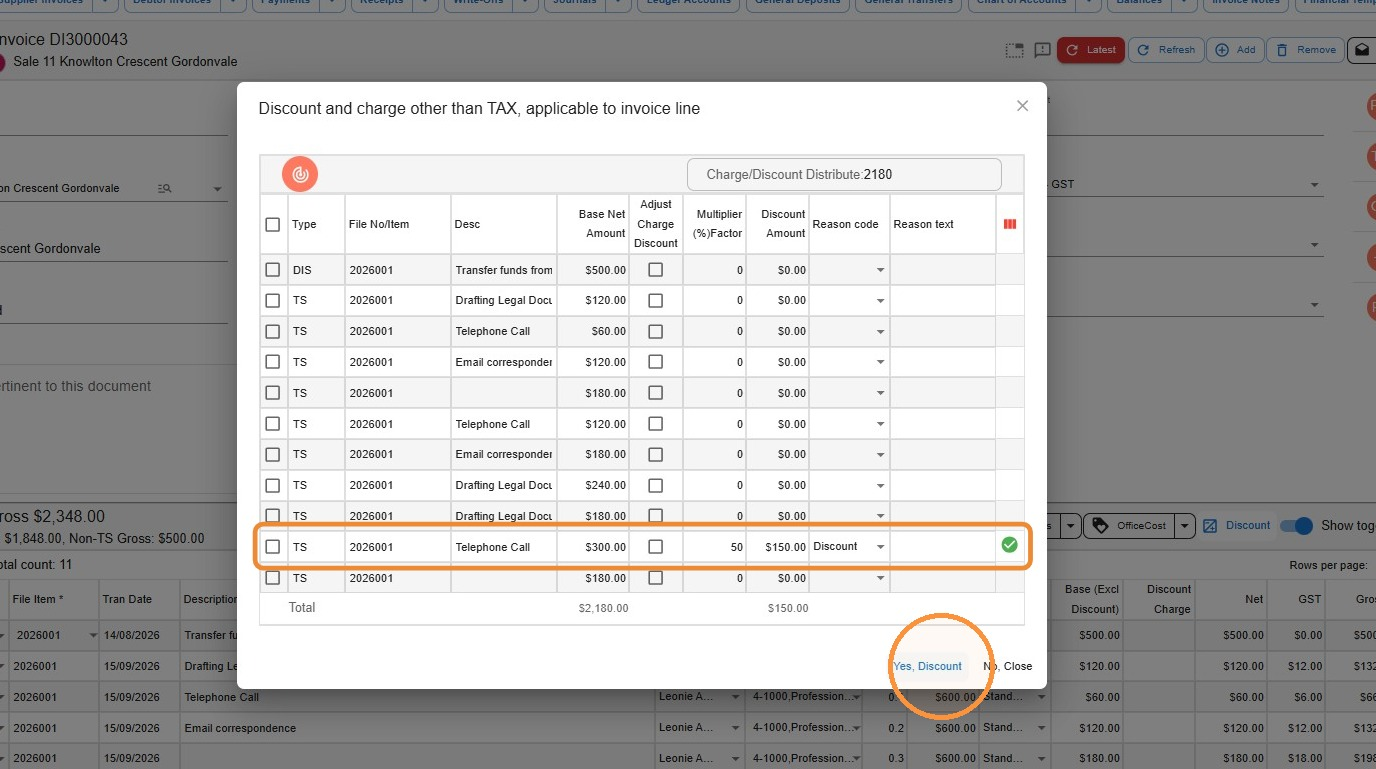Dismiss with No, Close
The width and height of the screenshot is (1376, 769).
[x=1007, y=666]
